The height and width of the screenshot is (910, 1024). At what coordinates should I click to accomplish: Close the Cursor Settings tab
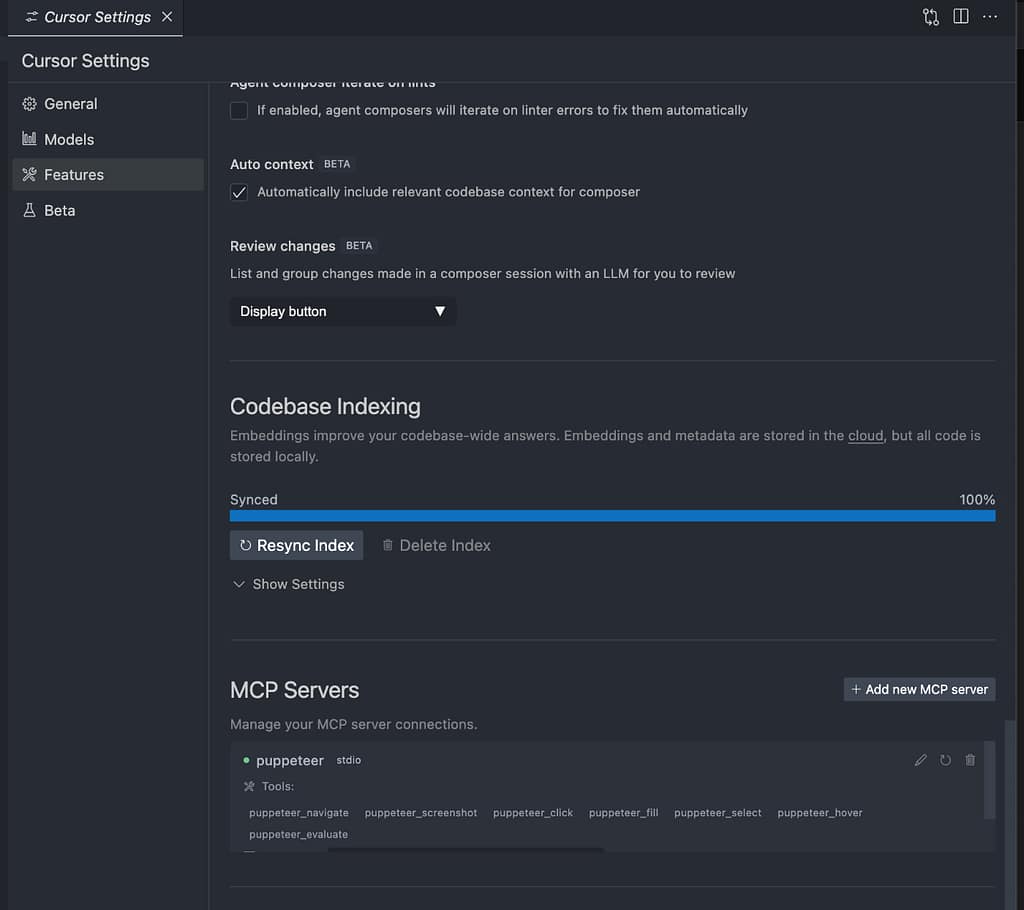click(167, 17)
